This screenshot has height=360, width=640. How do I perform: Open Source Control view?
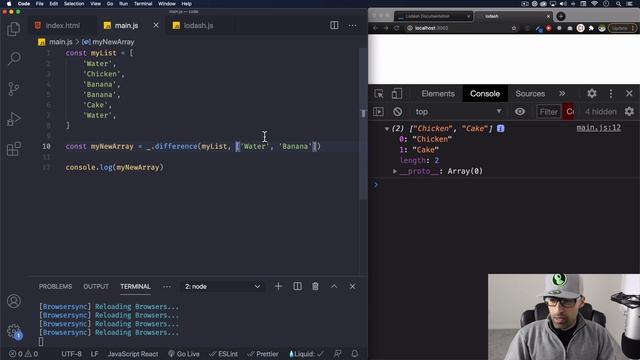point(13,89)
